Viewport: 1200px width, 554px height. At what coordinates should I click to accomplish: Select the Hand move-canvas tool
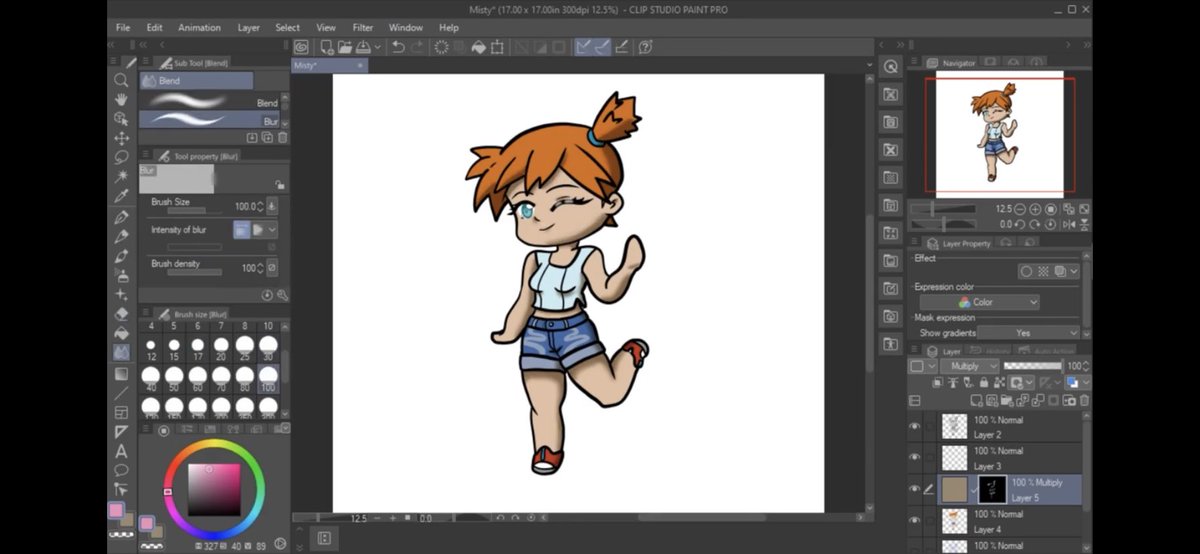point(121,99)
